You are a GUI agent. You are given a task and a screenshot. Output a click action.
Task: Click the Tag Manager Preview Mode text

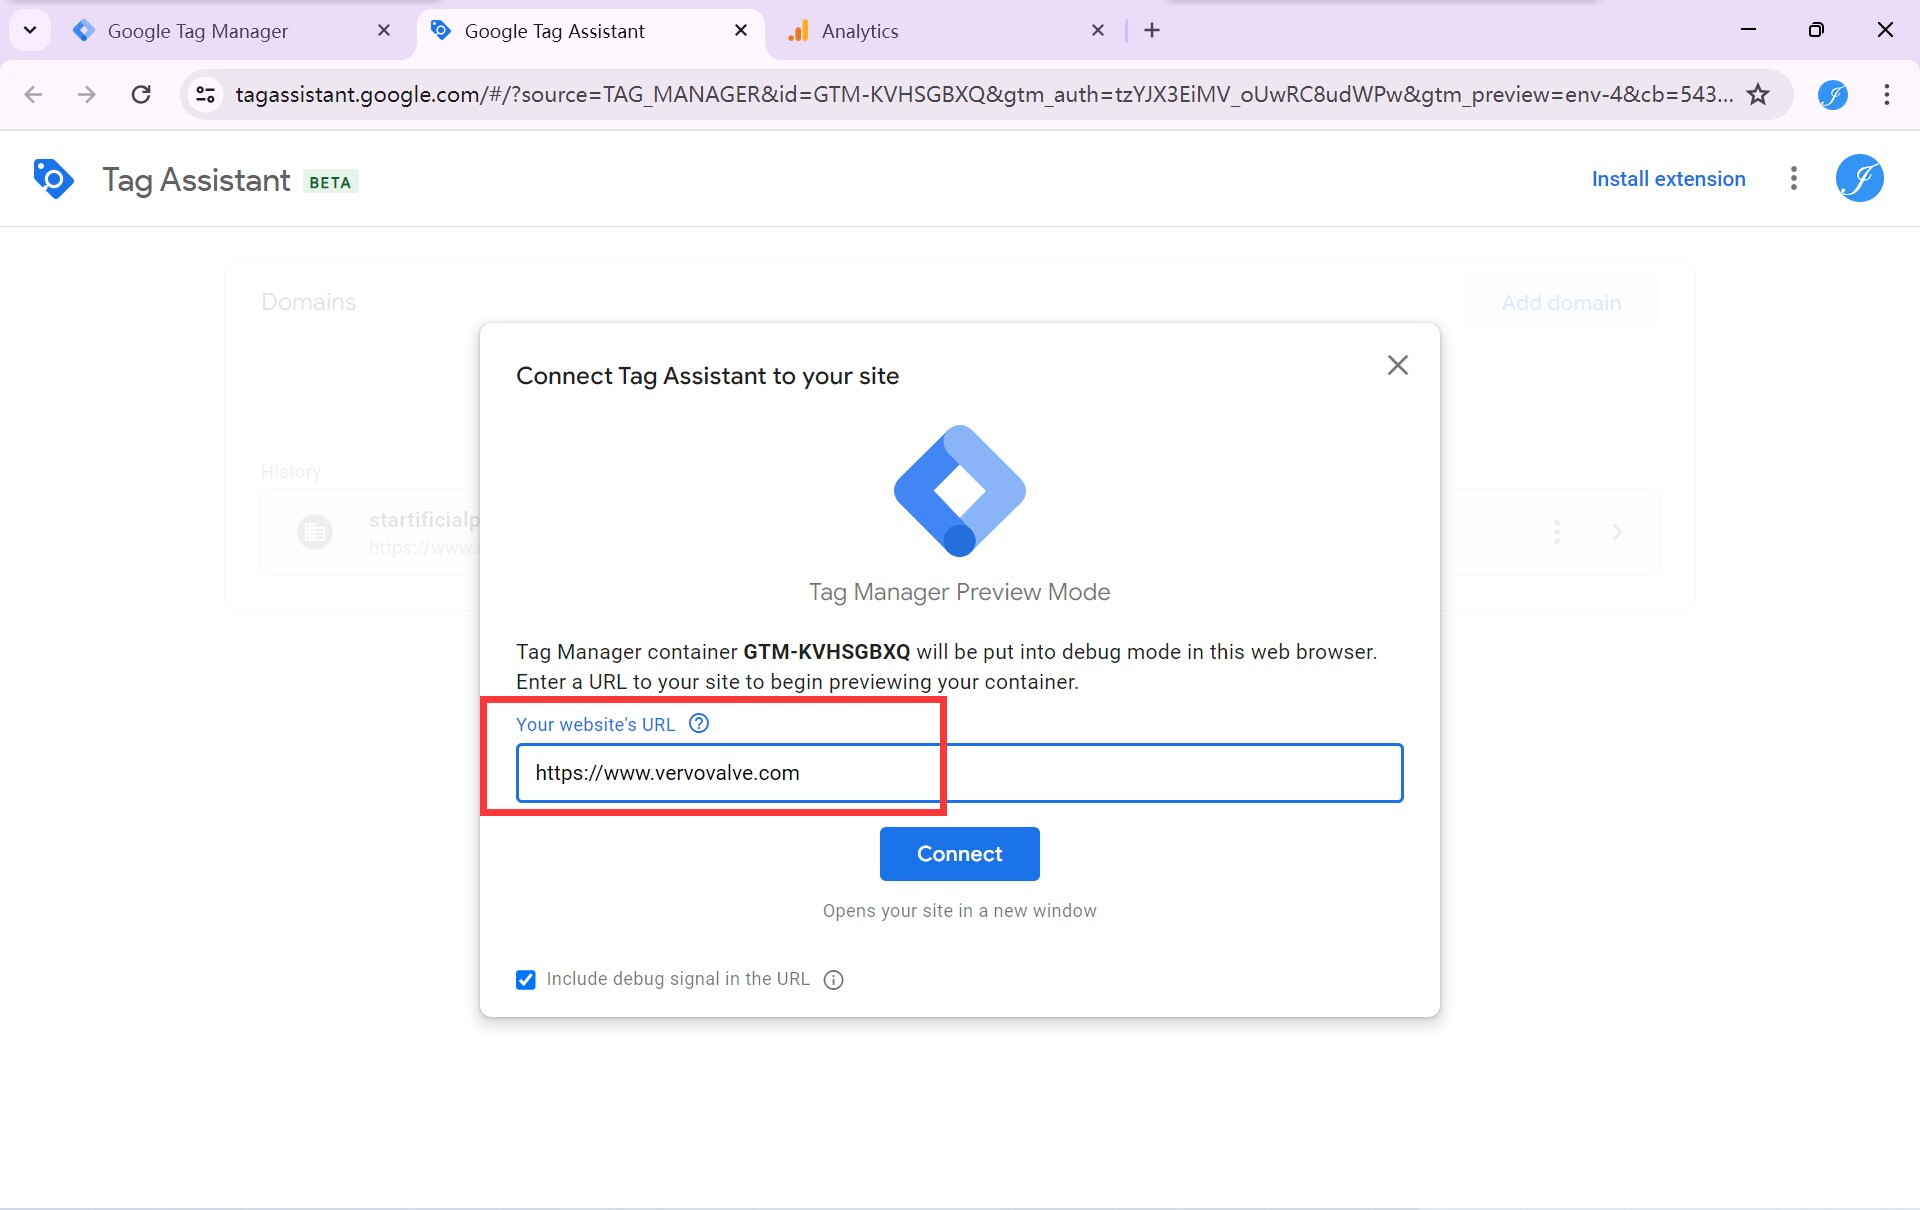[x=959, y=592]
